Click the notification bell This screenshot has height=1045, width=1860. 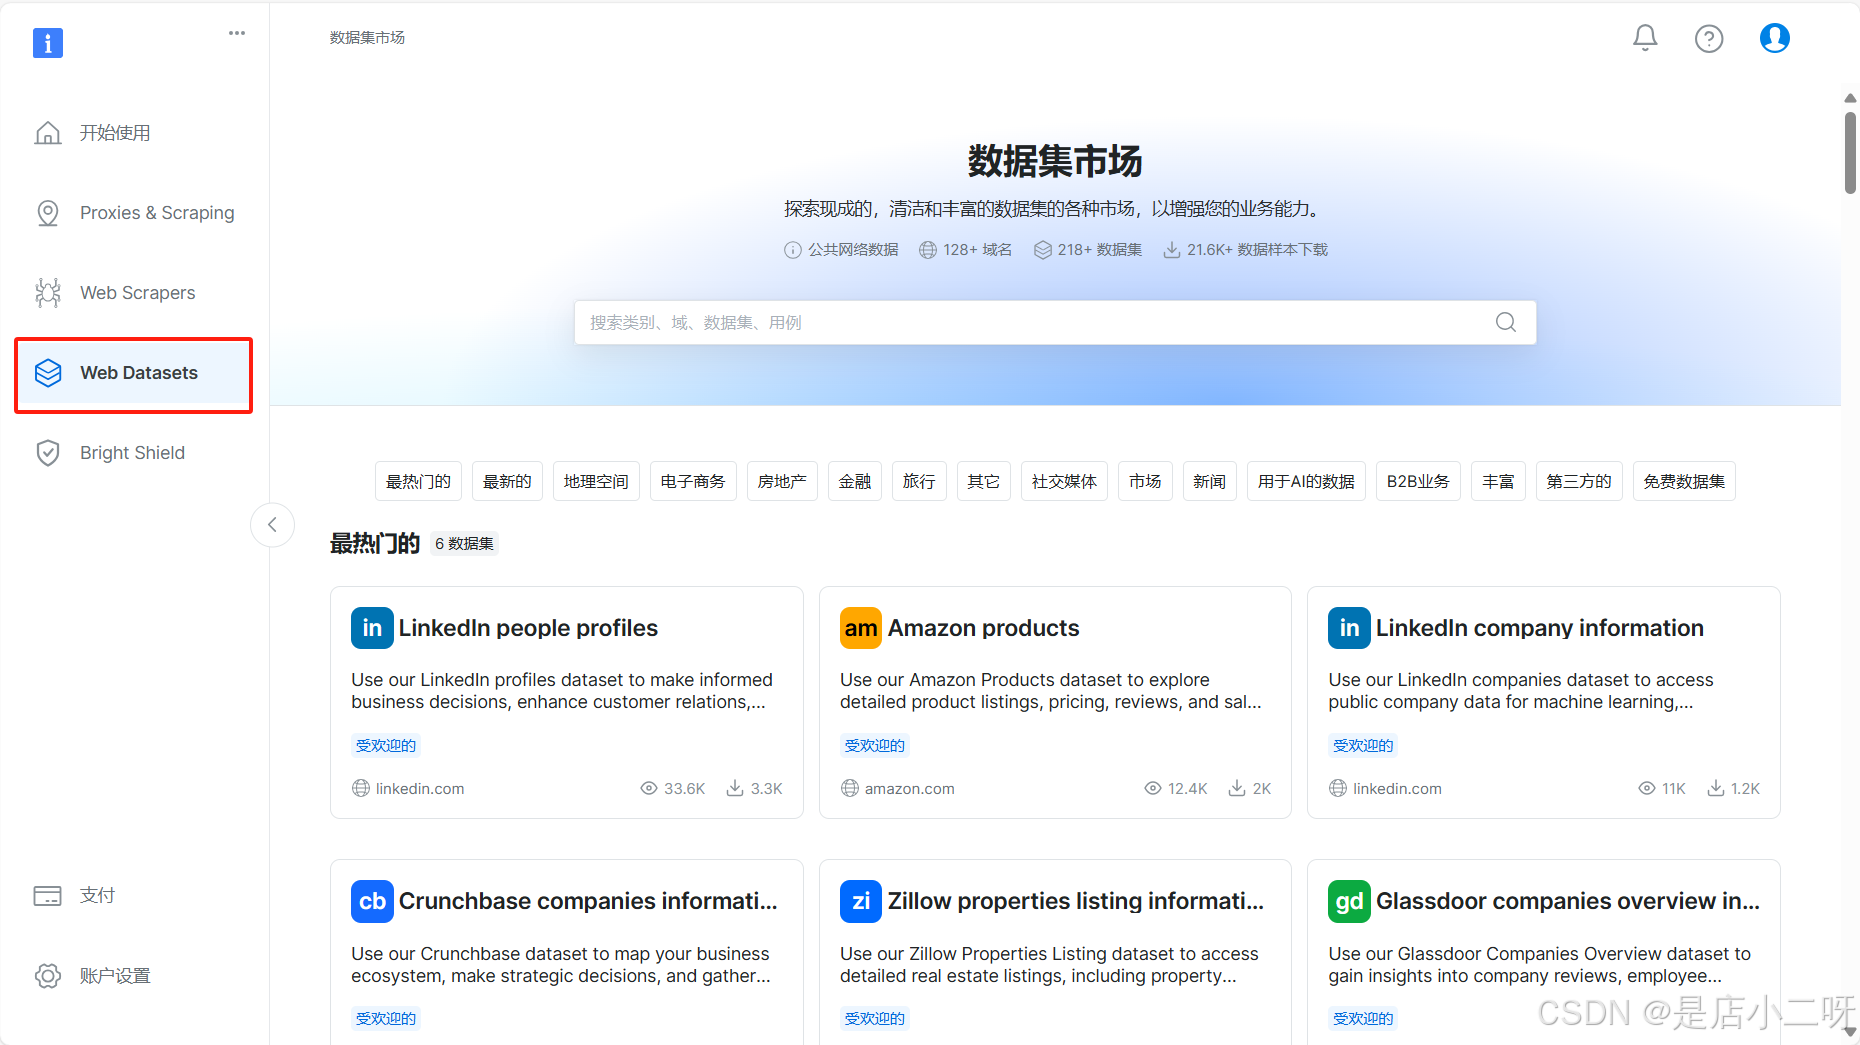point(1645,37)
